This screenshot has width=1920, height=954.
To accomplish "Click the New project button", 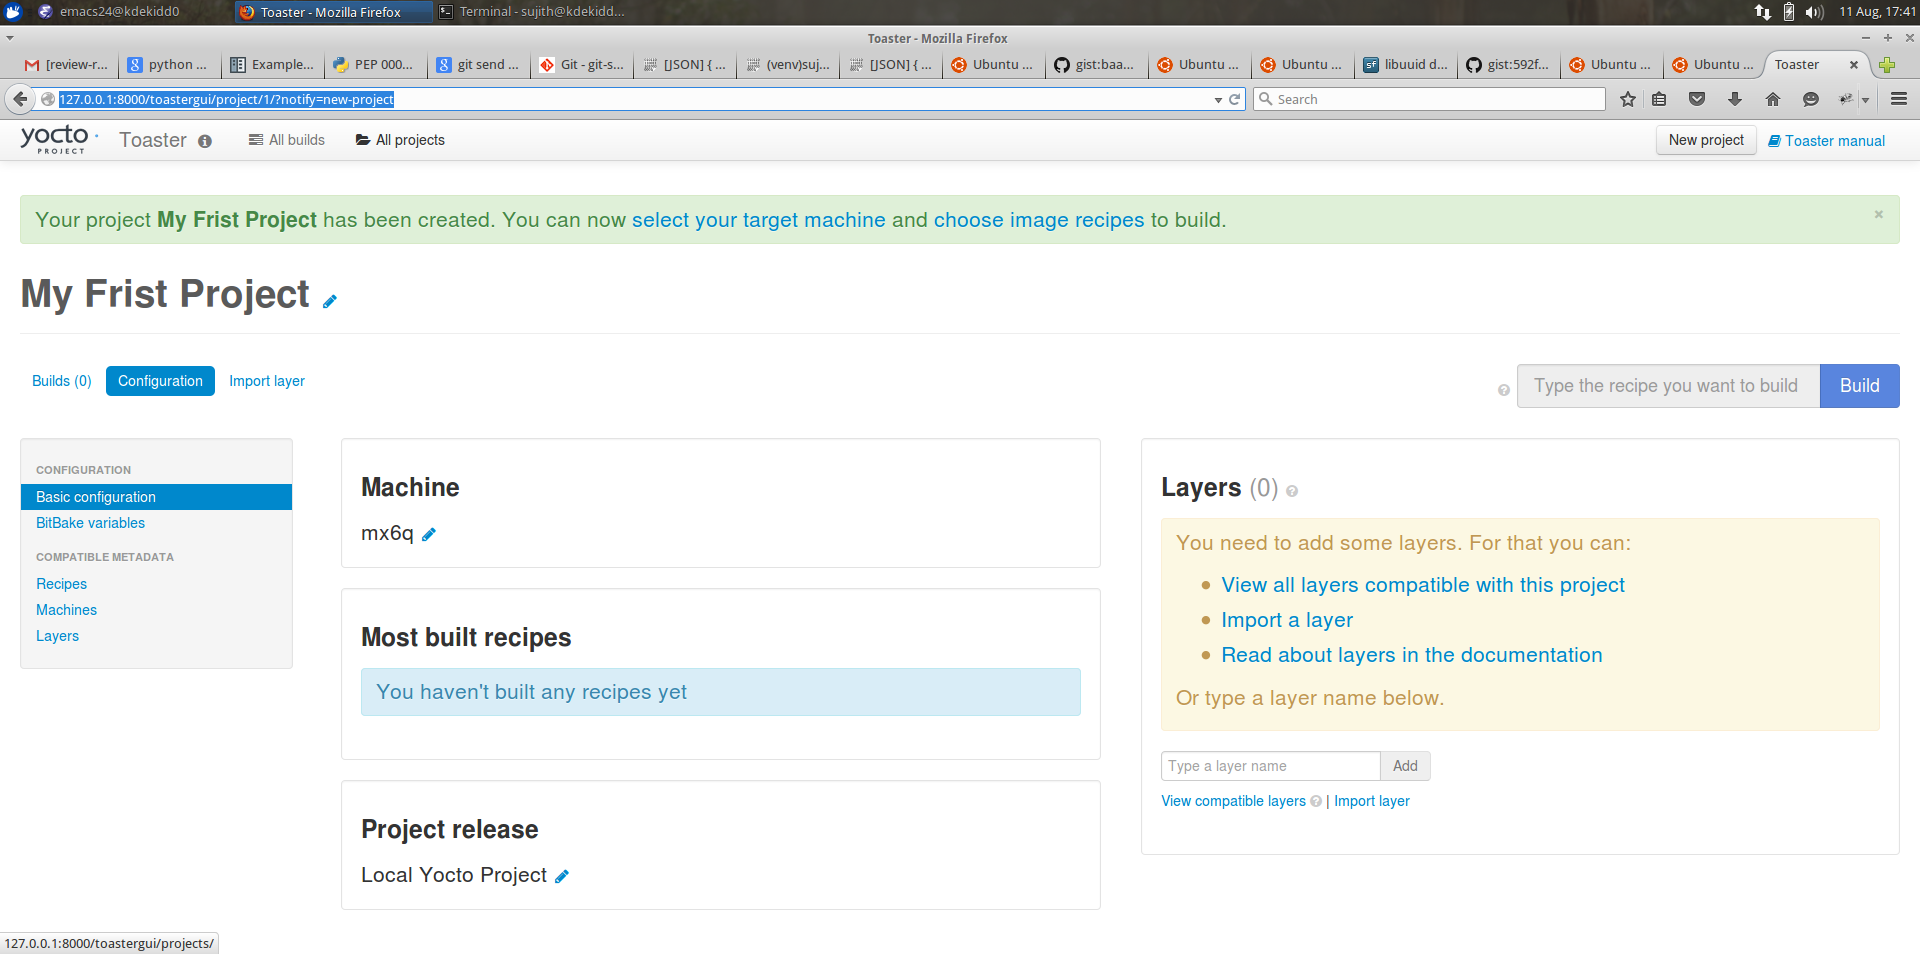I will point(1706,140).
